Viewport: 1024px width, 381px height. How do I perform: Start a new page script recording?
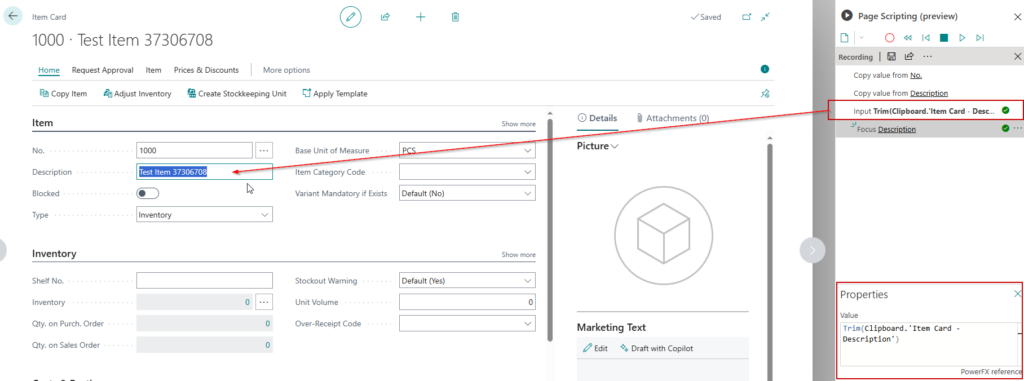pos(844,38)
